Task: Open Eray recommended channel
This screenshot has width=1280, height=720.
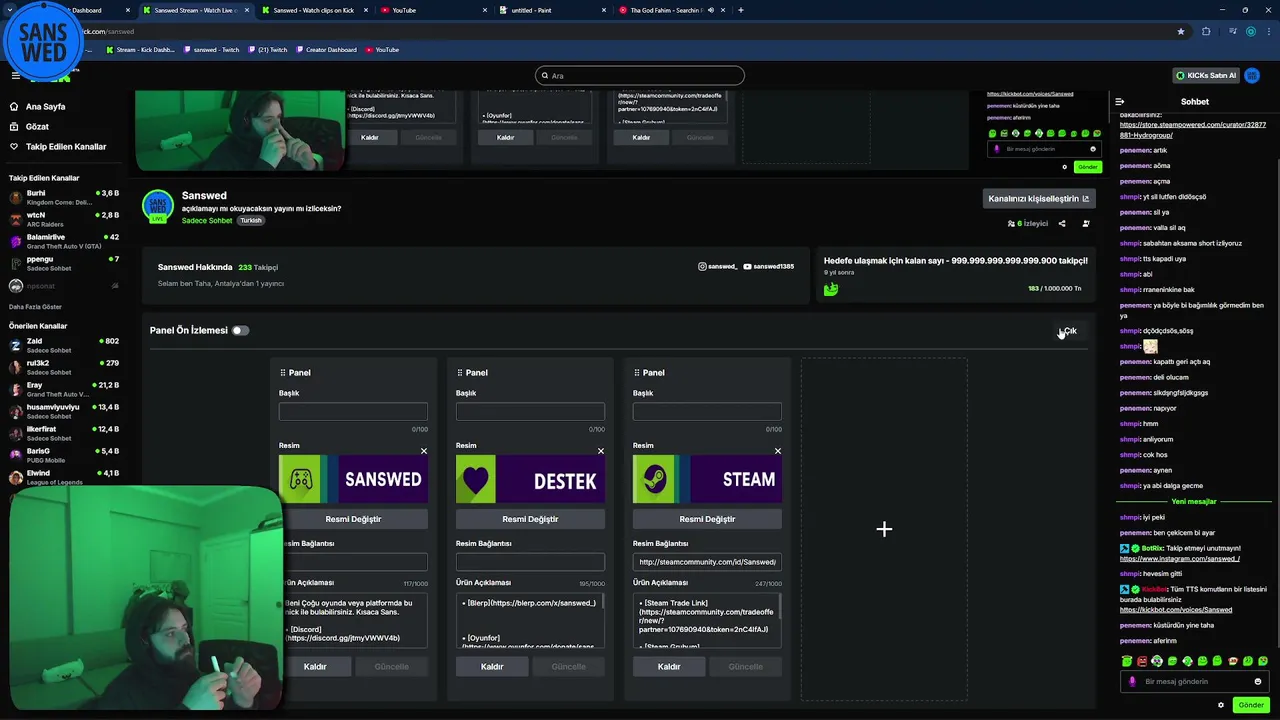Action: (62, 389)
